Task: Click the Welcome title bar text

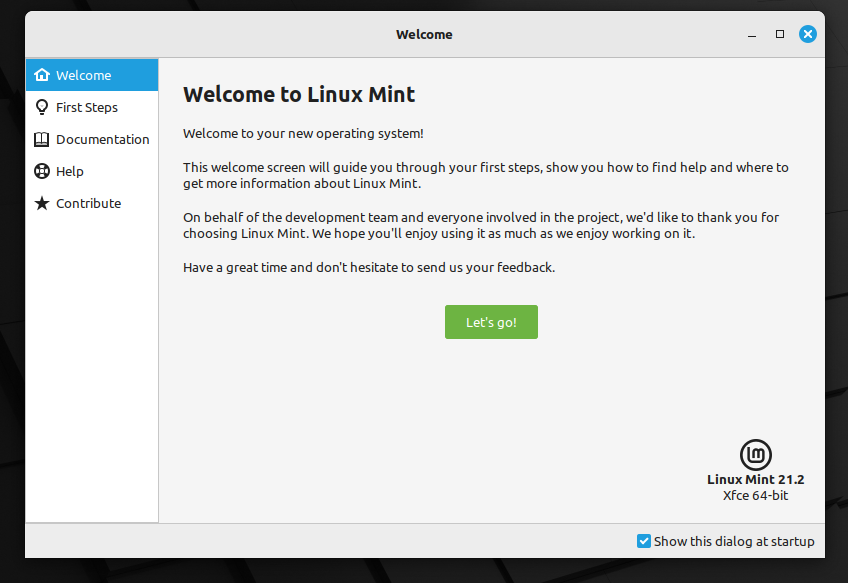Action: coord(424,33)
